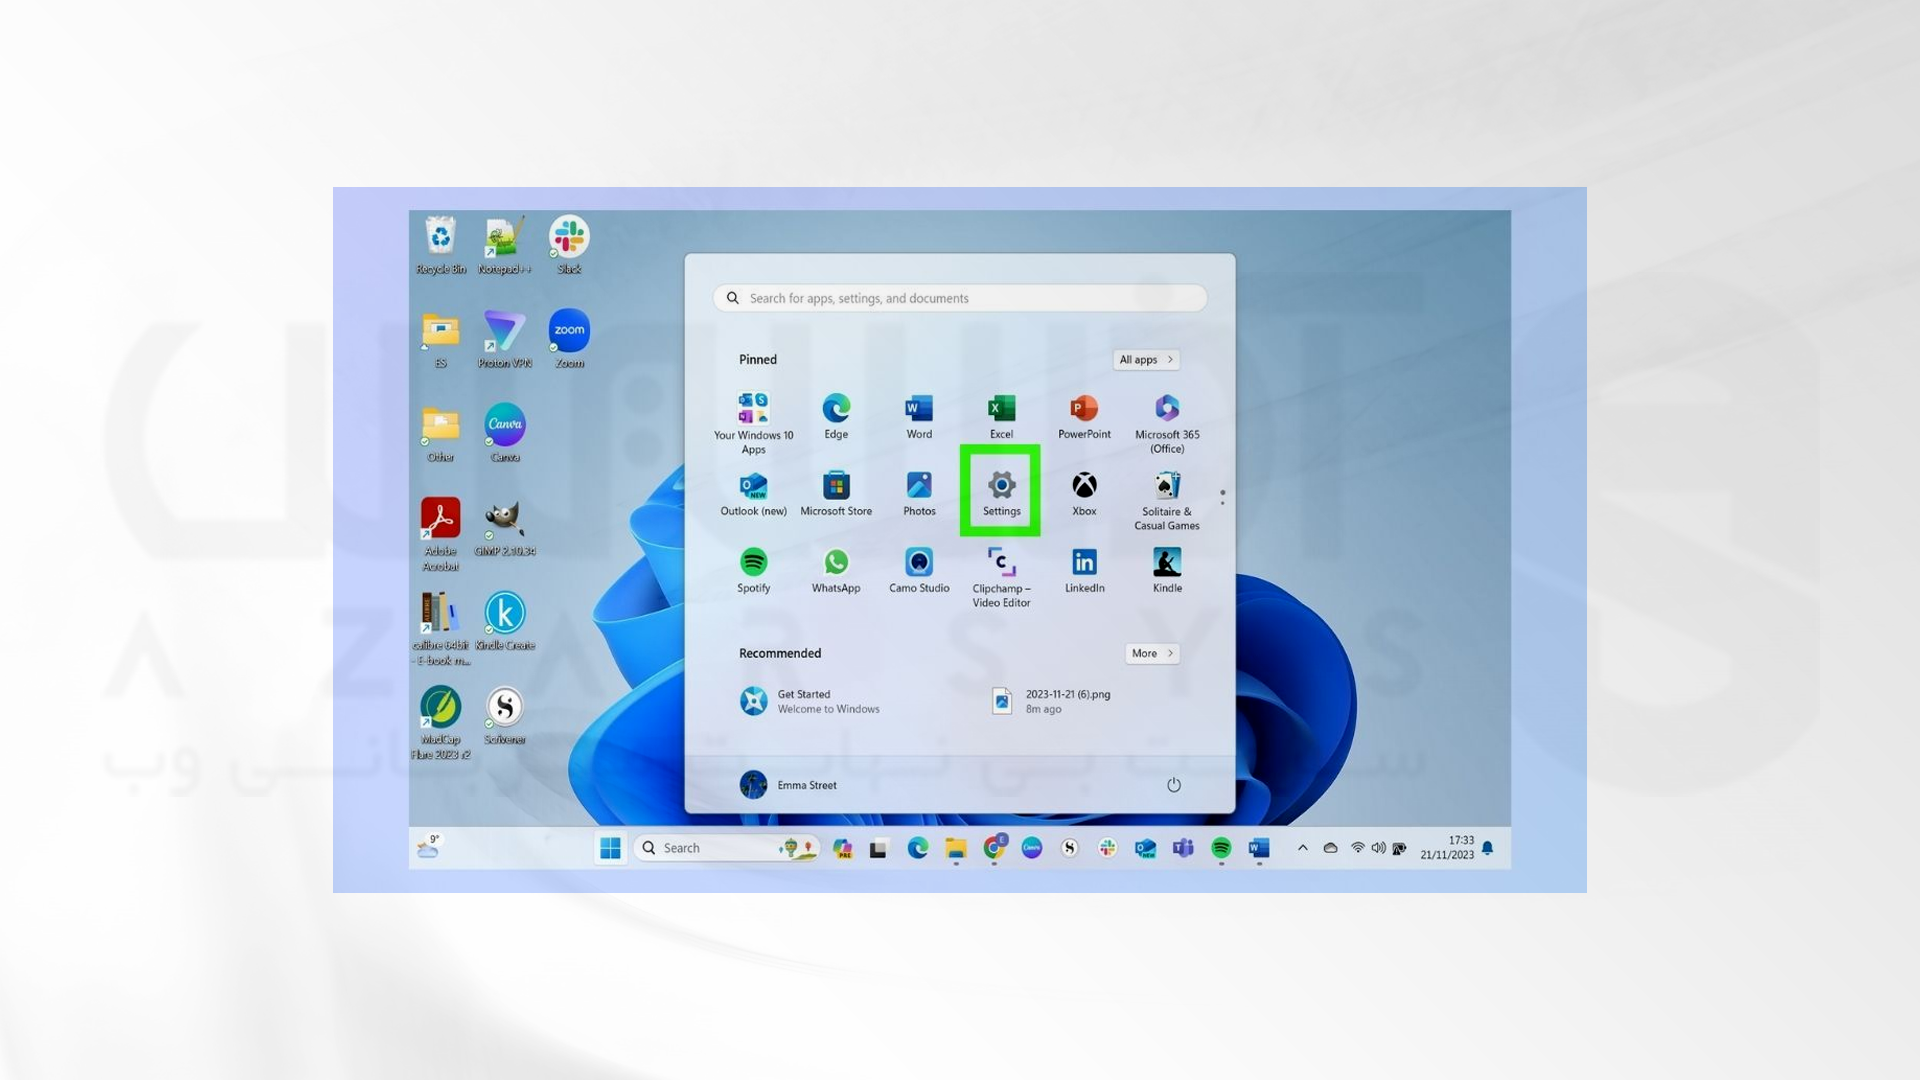Select the Notepad++ desktop shortcut
1920x1080 pixels.
tap(504, 245)
